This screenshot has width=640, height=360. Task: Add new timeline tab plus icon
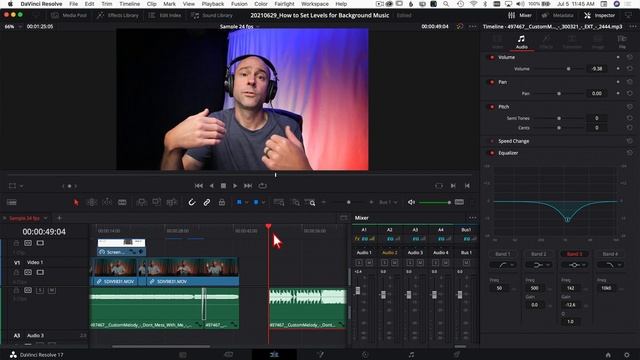[59, 218]
